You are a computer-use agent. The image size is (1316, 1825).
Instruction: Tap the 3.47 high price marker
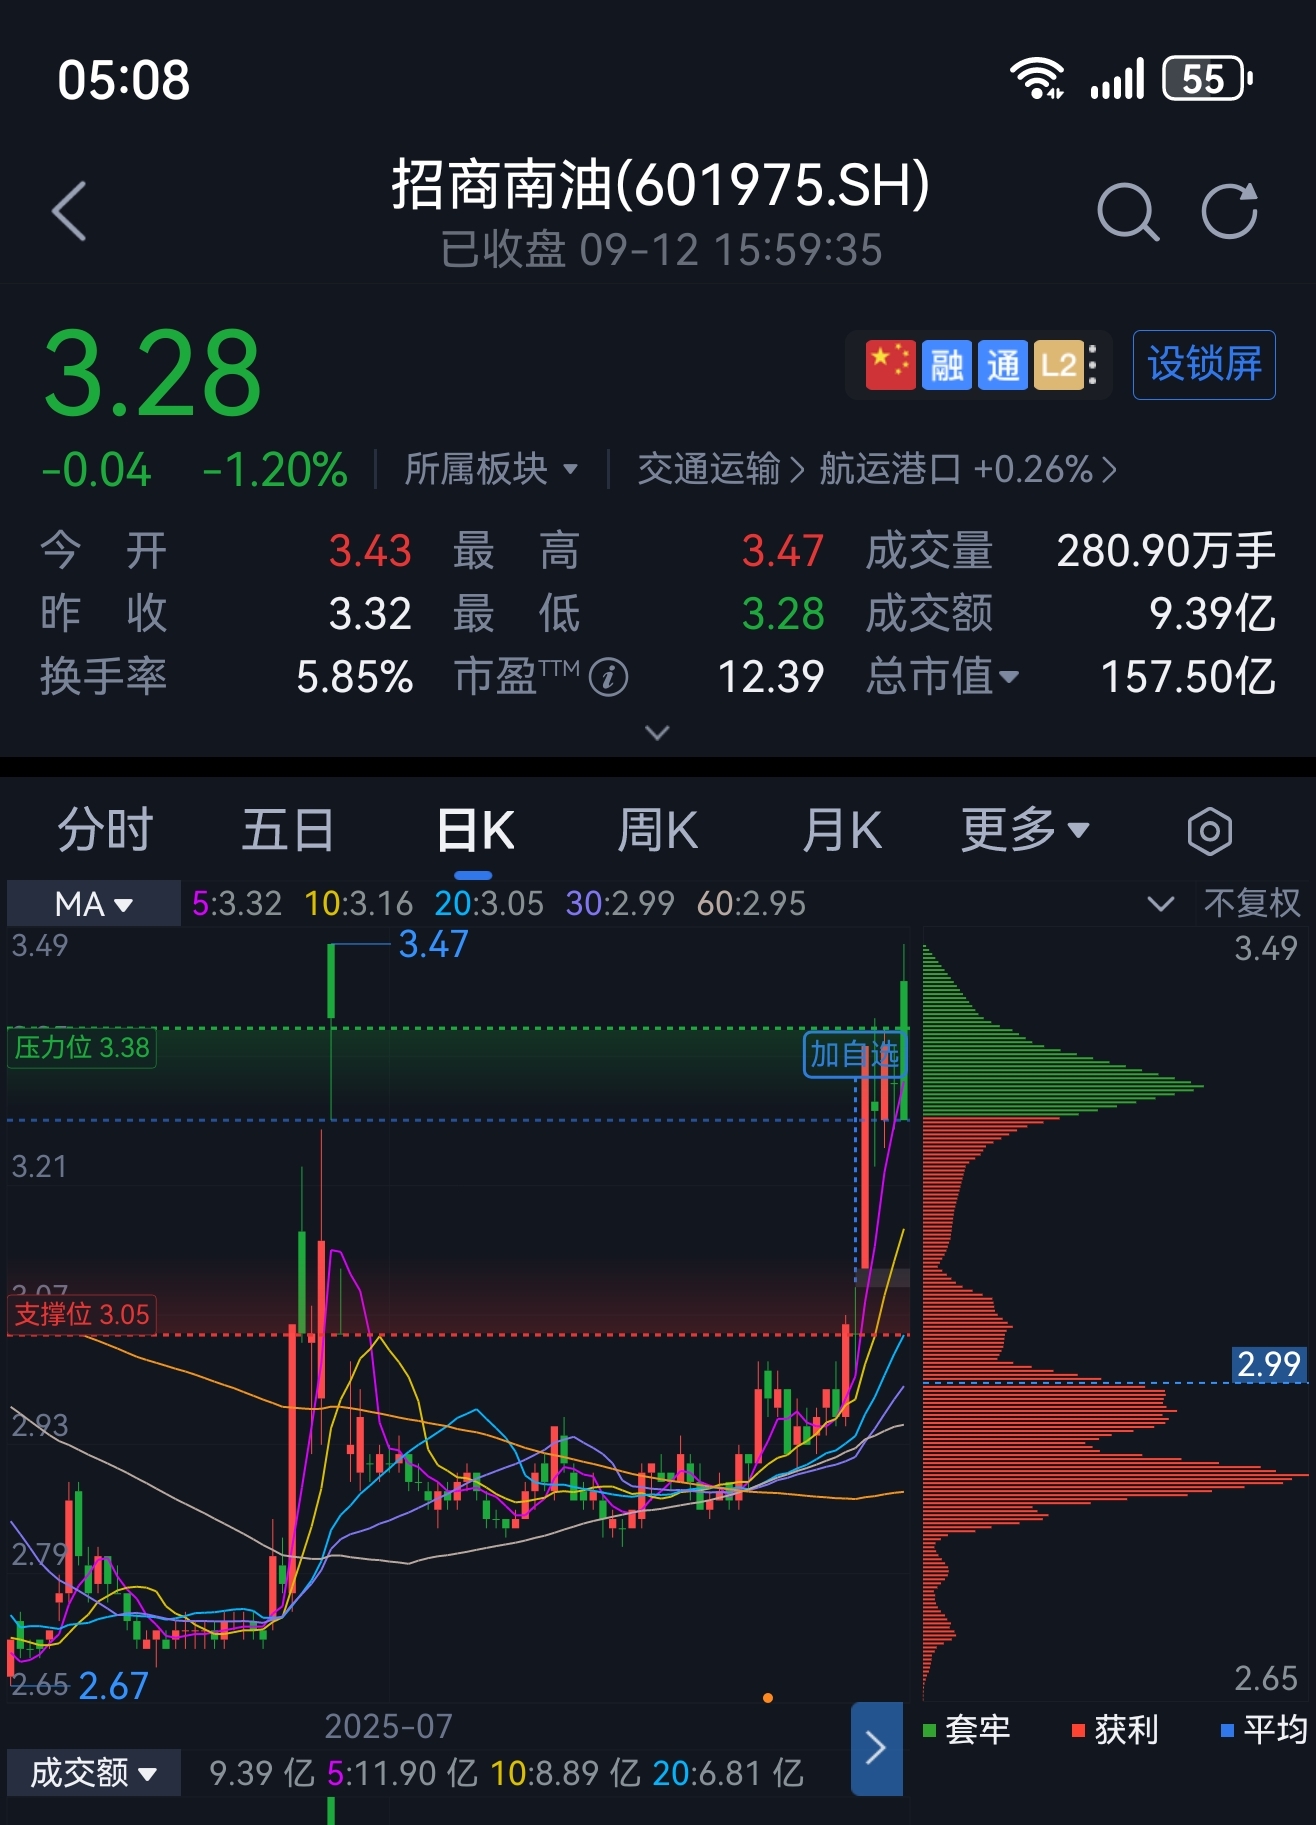(433, 944)
